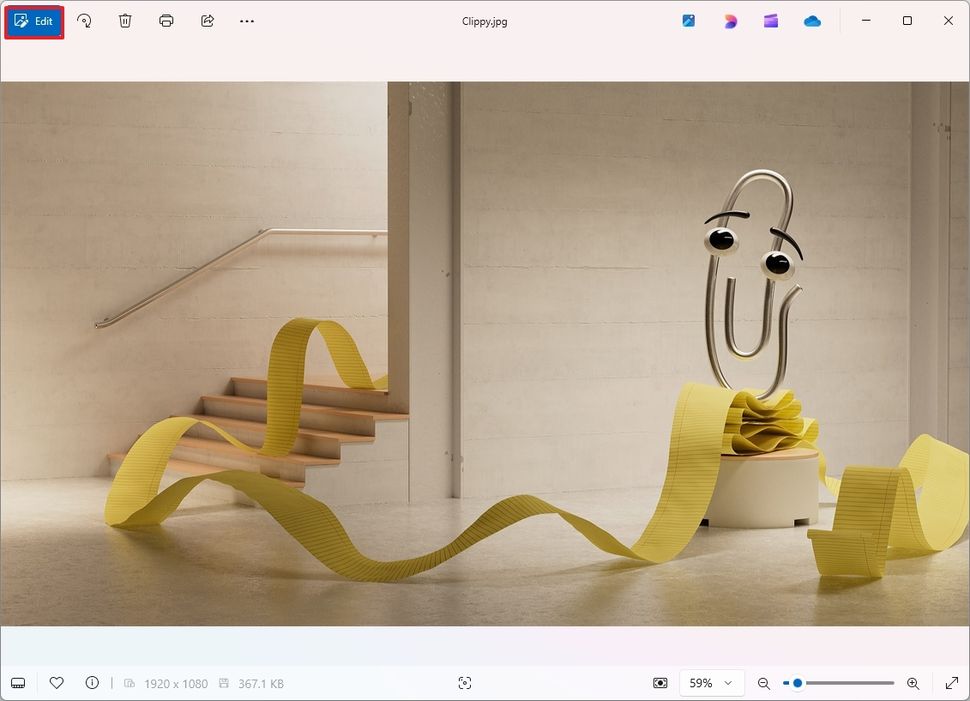Rotate the image
The height and width of the screenshot is (701, 970).
(x=85, y=20)
